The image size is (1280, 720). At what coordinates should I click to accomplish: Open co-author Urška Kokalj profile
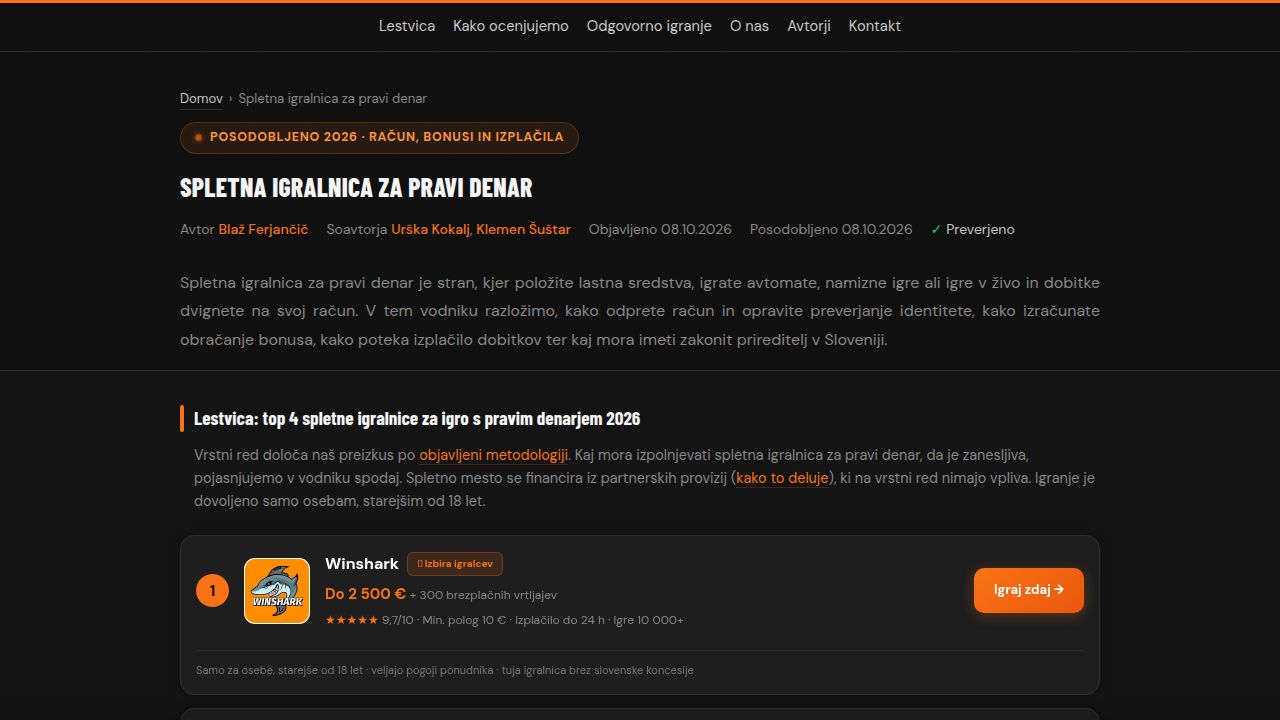[430, 229]
